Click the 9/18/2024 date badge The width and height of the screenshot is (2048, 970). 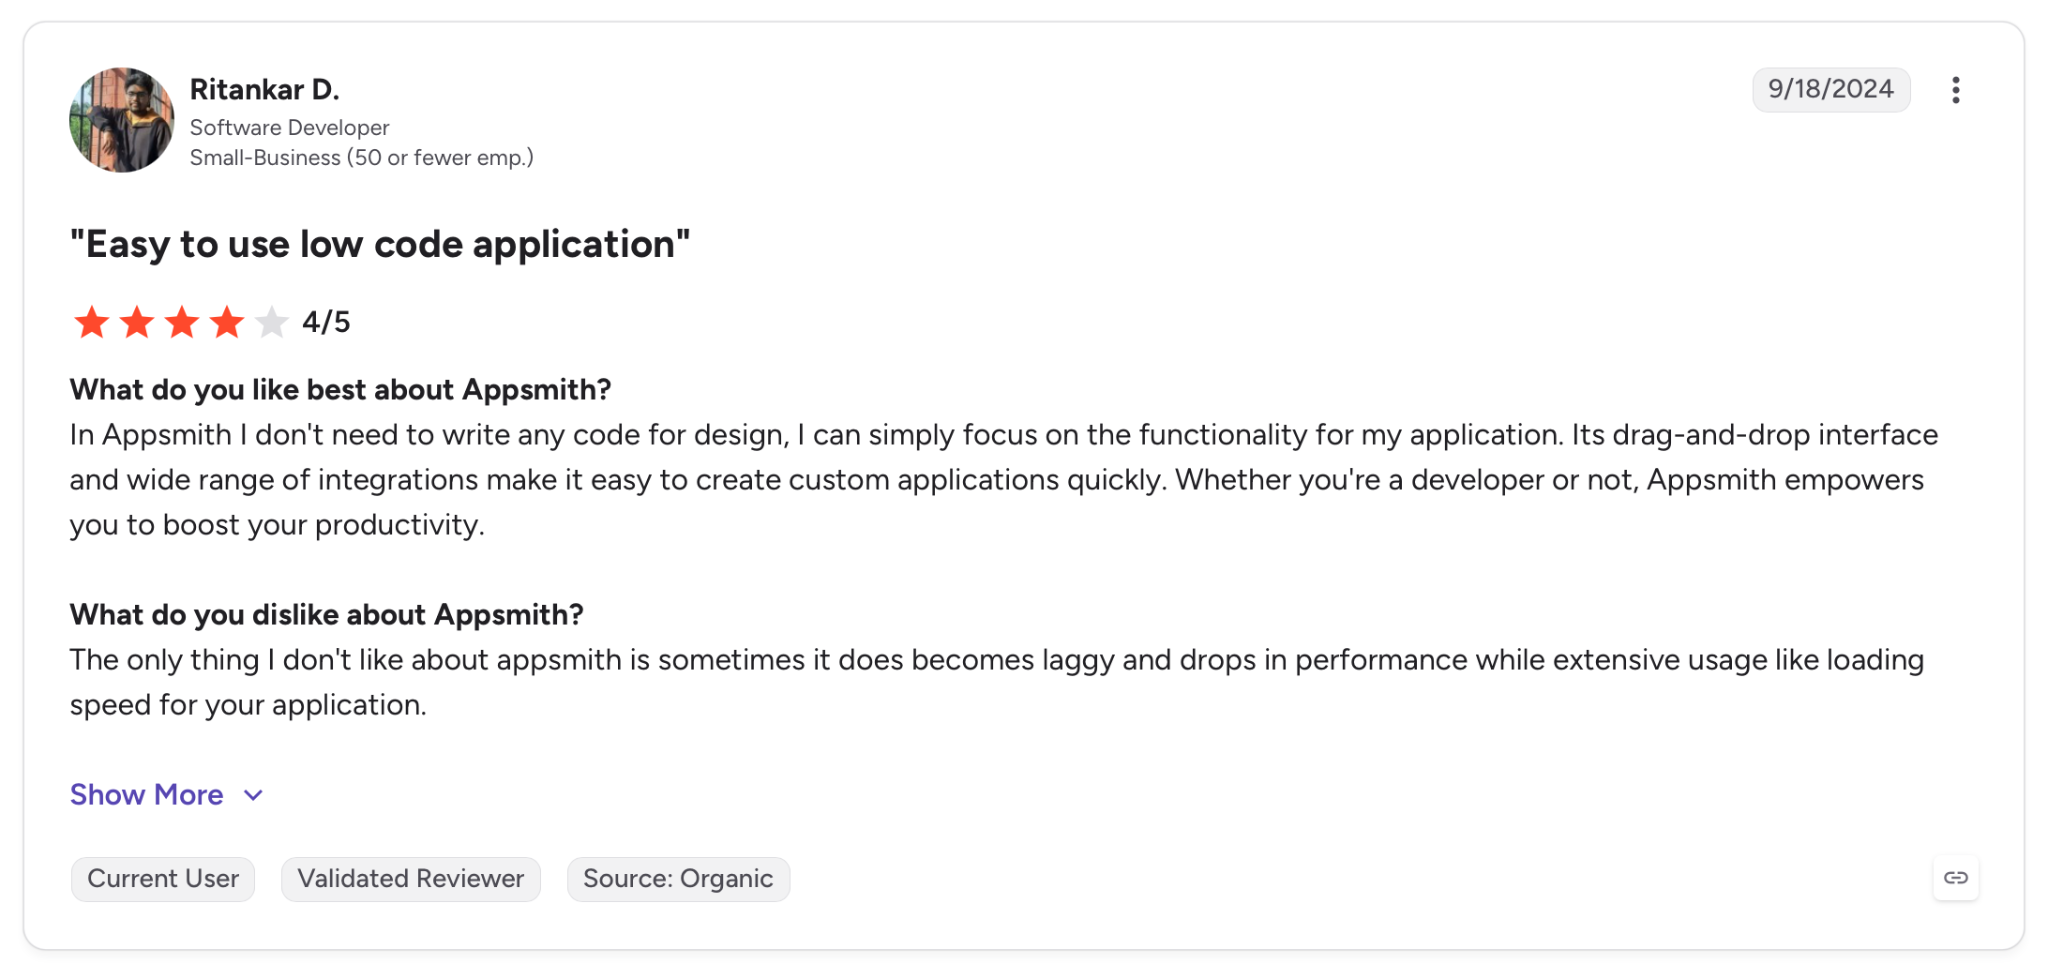point(1830,89)
